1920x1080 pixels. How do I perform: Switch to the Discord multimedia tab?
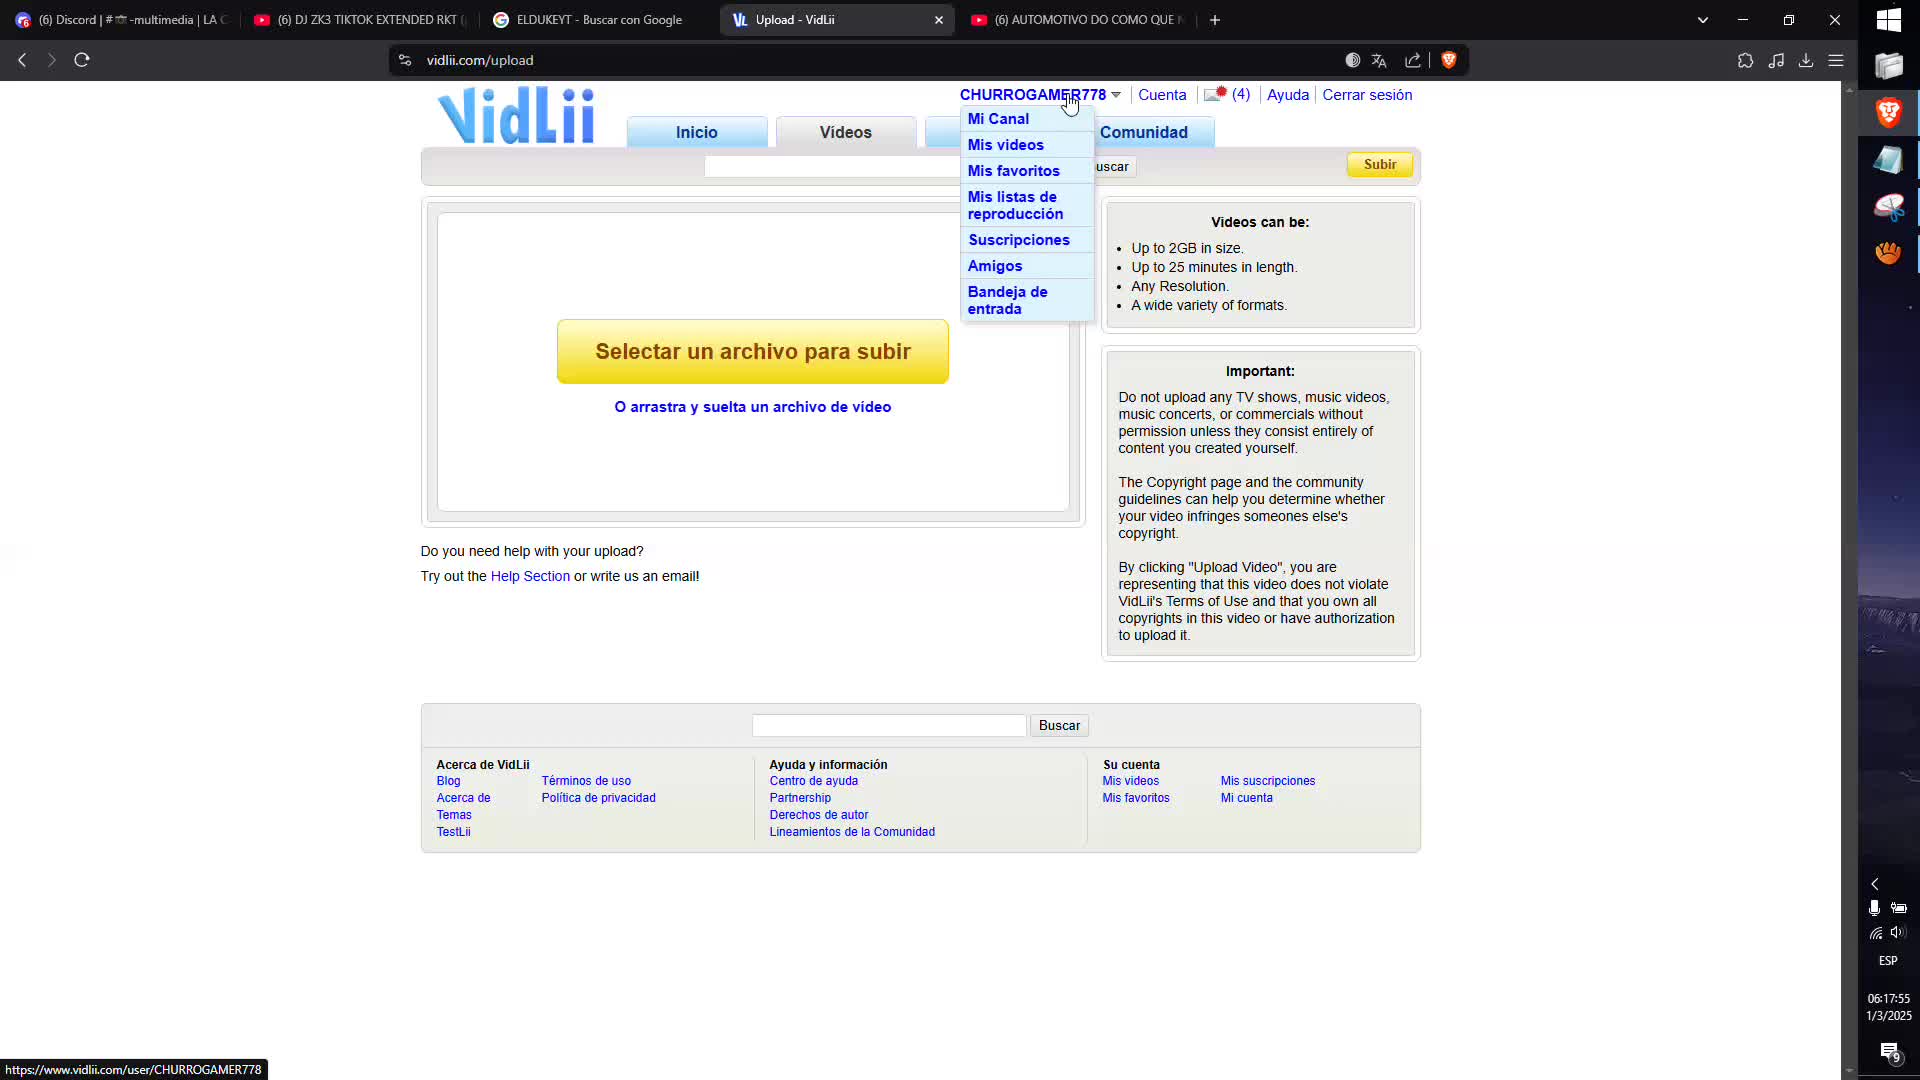[124, 20]
